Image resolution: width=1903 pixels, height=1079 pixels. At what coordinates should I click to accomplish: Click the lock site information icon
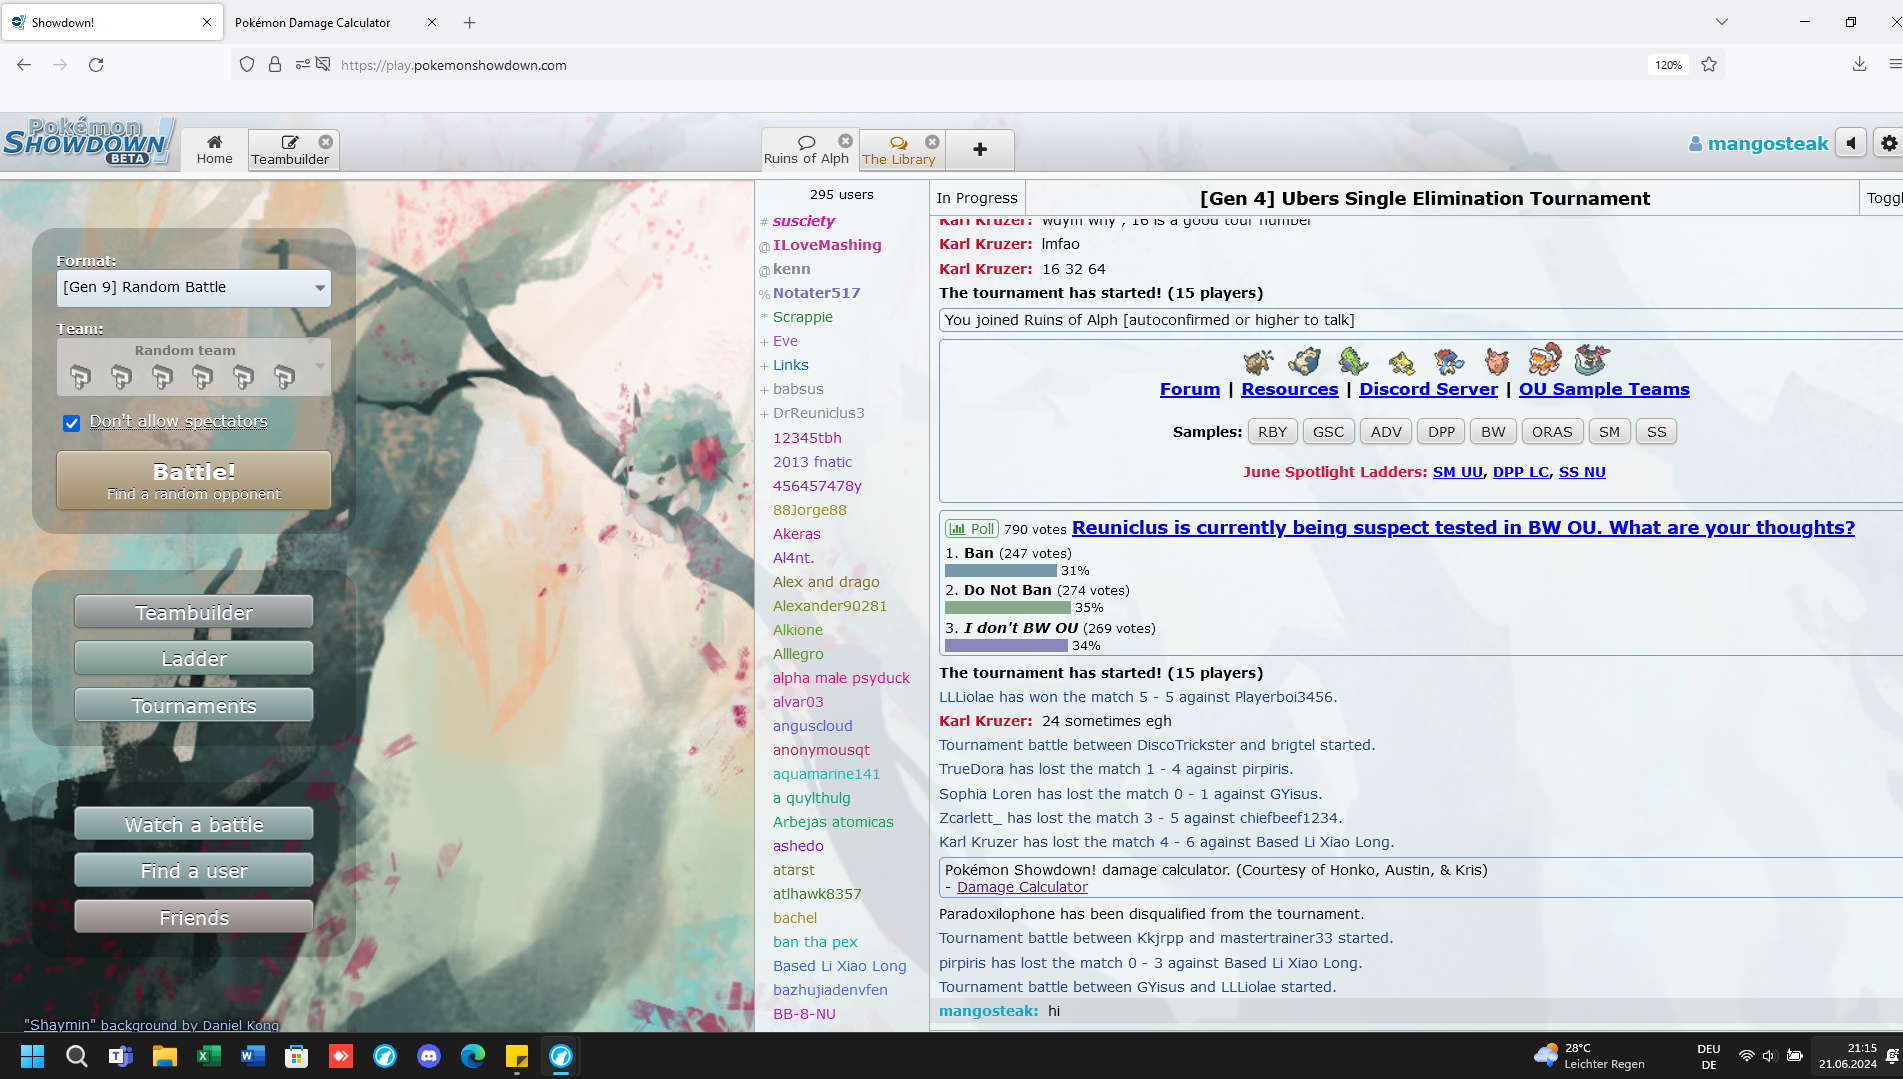click(x=275, y=65)
